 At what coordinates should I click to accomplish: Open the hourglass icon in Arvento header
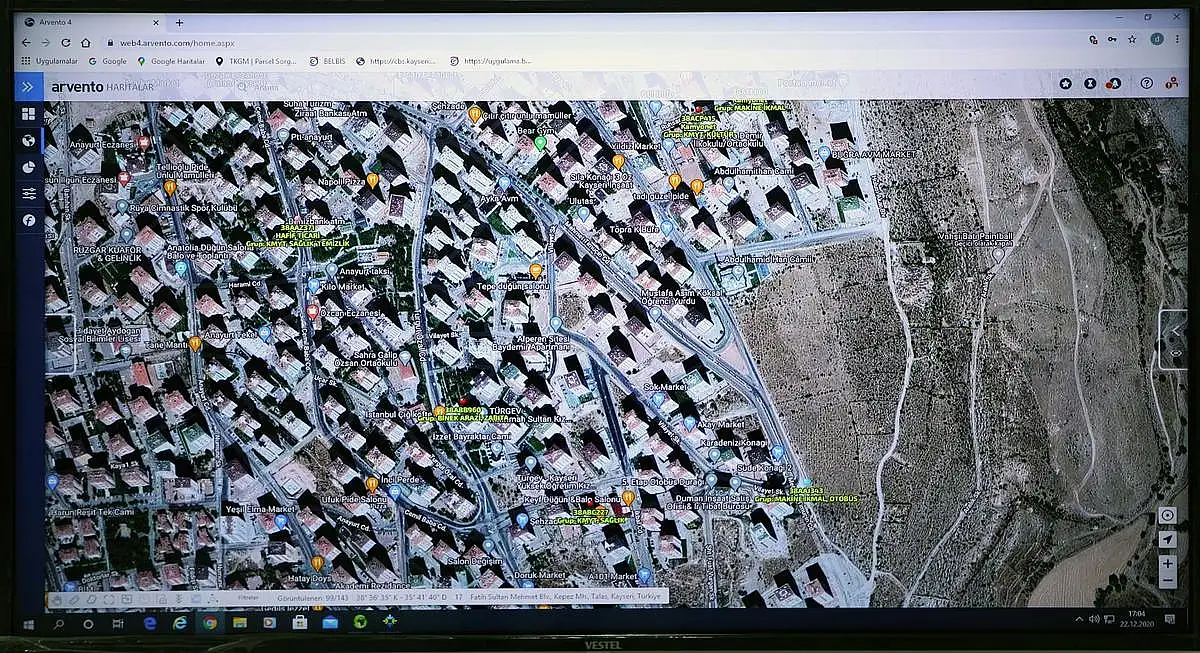coord(1090,84)
